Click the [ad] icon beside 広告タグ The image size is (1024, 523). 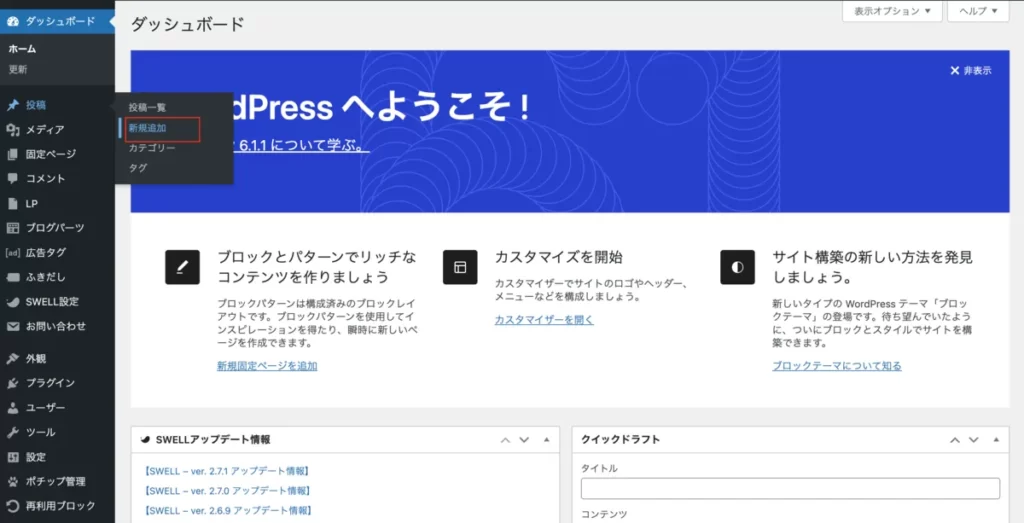pos(12,253)
